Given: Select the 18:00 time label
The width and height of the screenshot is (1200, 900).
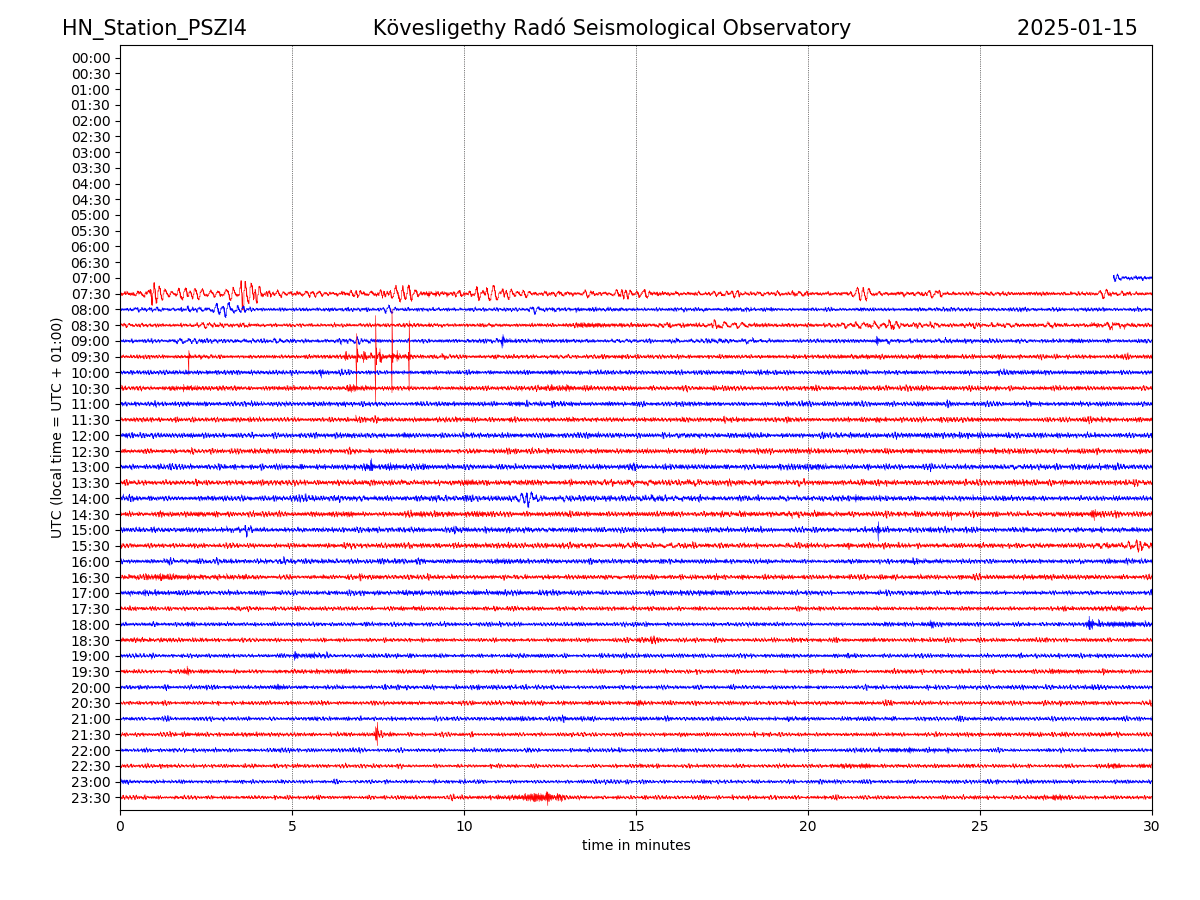Looking at the screenshot, I should [91, 625].
